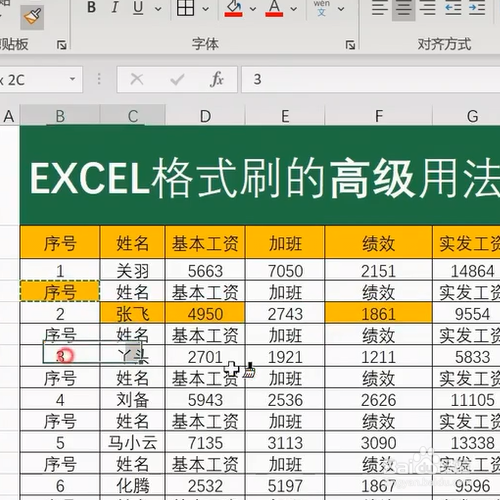Confirm the formula bar entry
This screenshot has width=500, height=500.
[x=177, y=79]
